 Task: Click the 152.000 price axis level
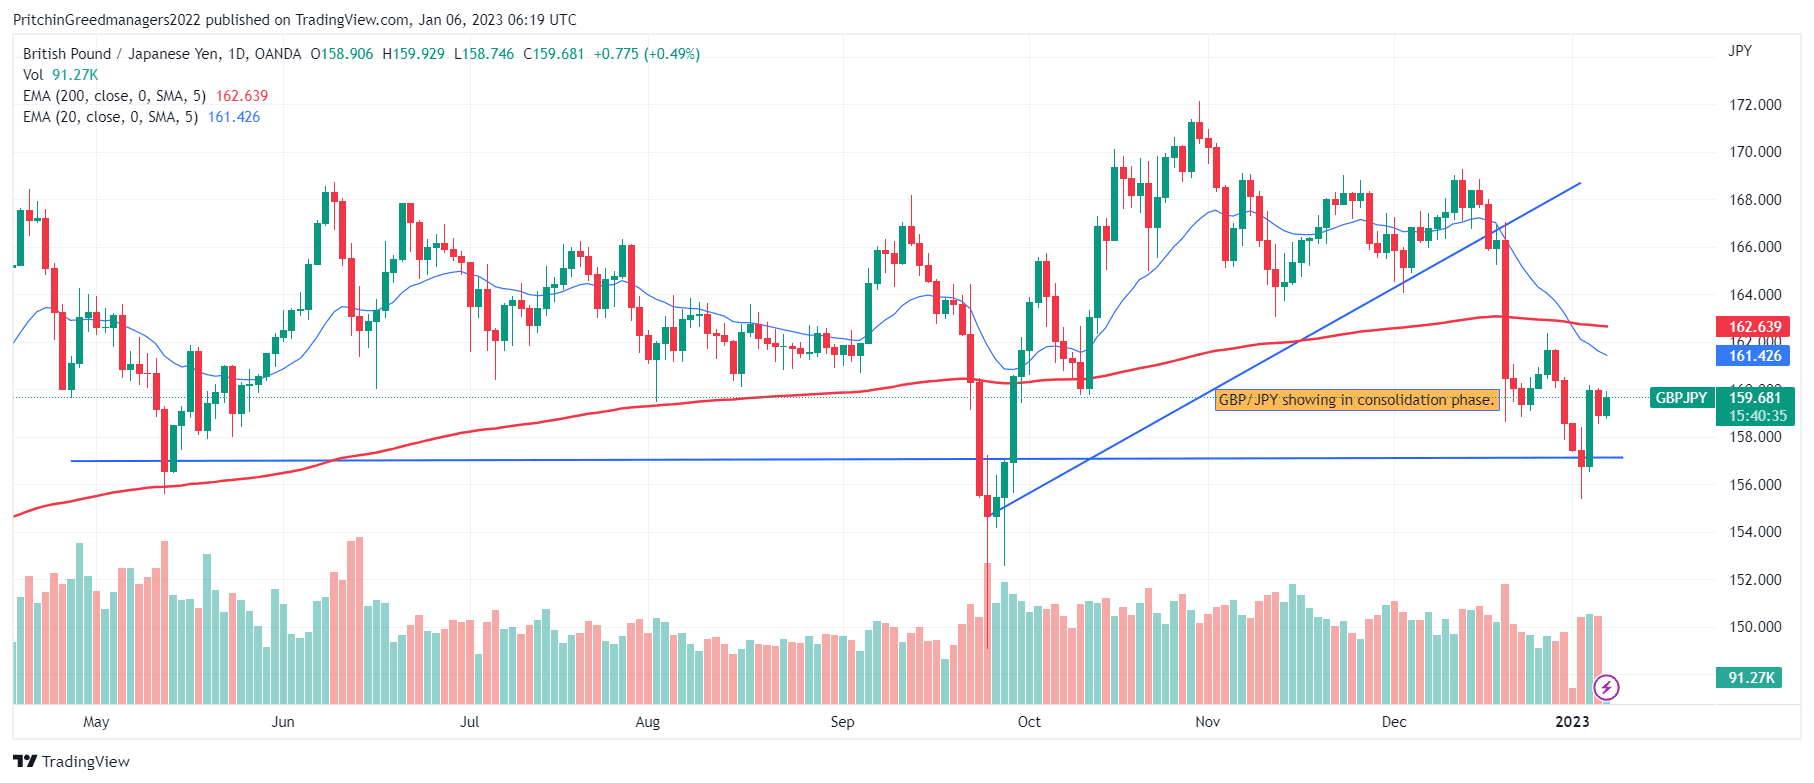tap(1755, 580)
